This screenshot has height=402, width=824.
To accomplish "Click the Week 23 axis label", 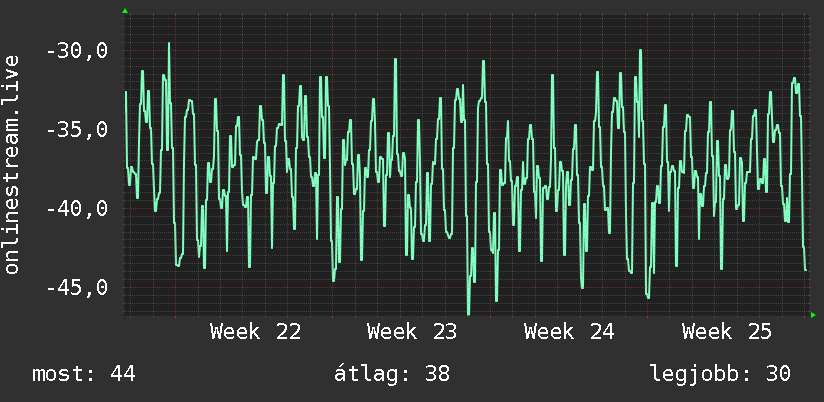I will pyautogui.click(x=413, y=332).
